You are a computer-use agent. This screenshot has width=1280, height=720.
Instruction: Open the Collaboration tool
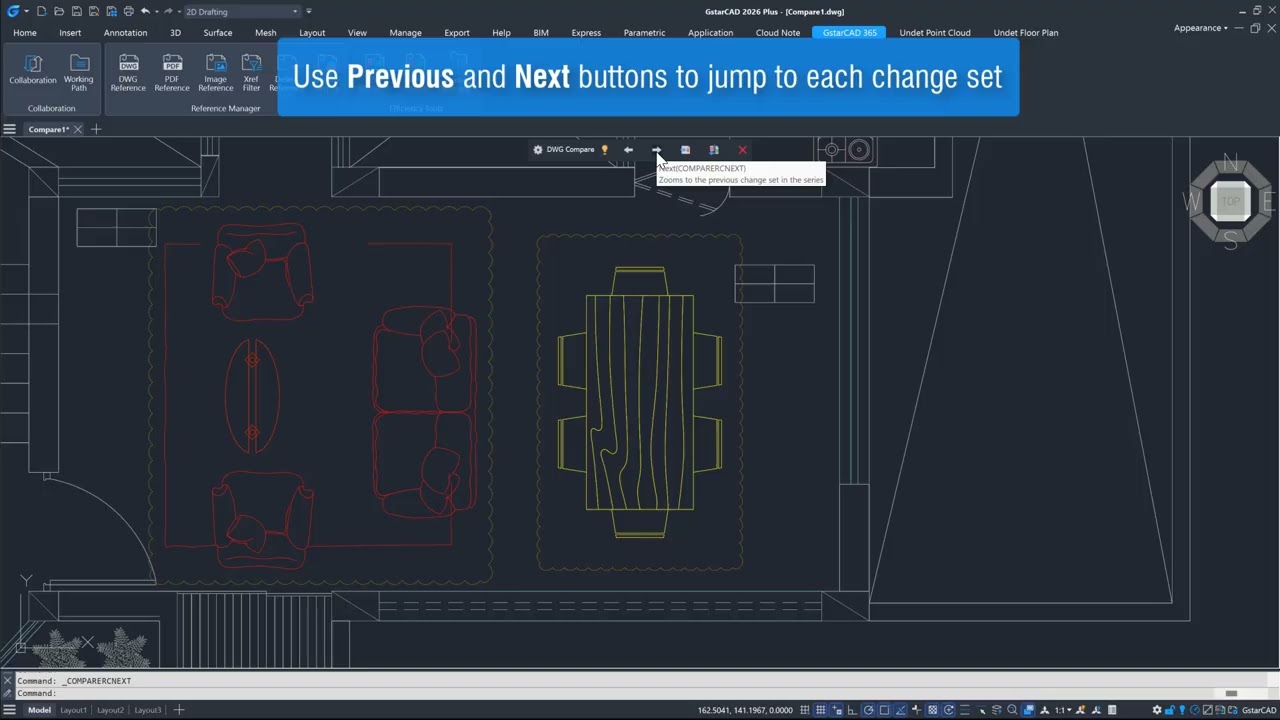33,71
